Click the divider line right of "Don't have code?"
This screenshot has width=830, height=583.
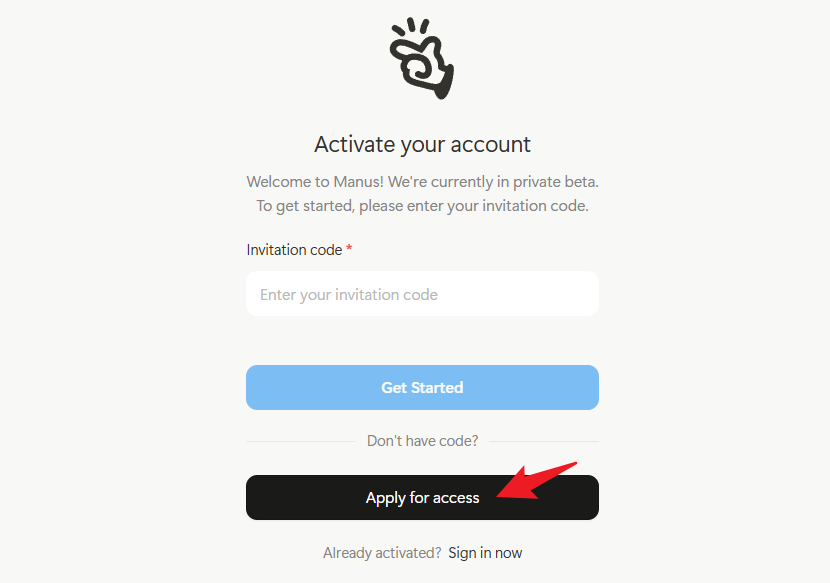544,441
